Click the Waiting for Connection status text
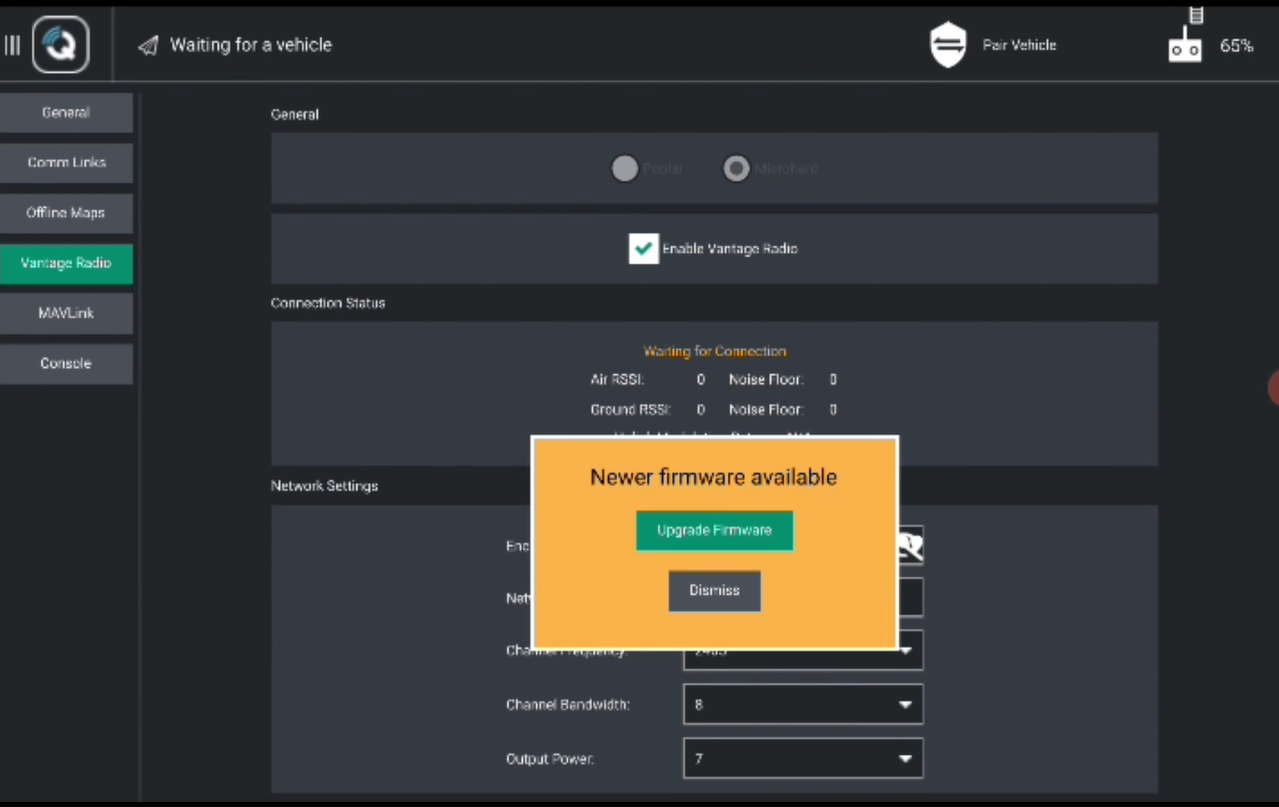Image resolution: width=1279 pixels, height=807 pixels. pos(715,352)
